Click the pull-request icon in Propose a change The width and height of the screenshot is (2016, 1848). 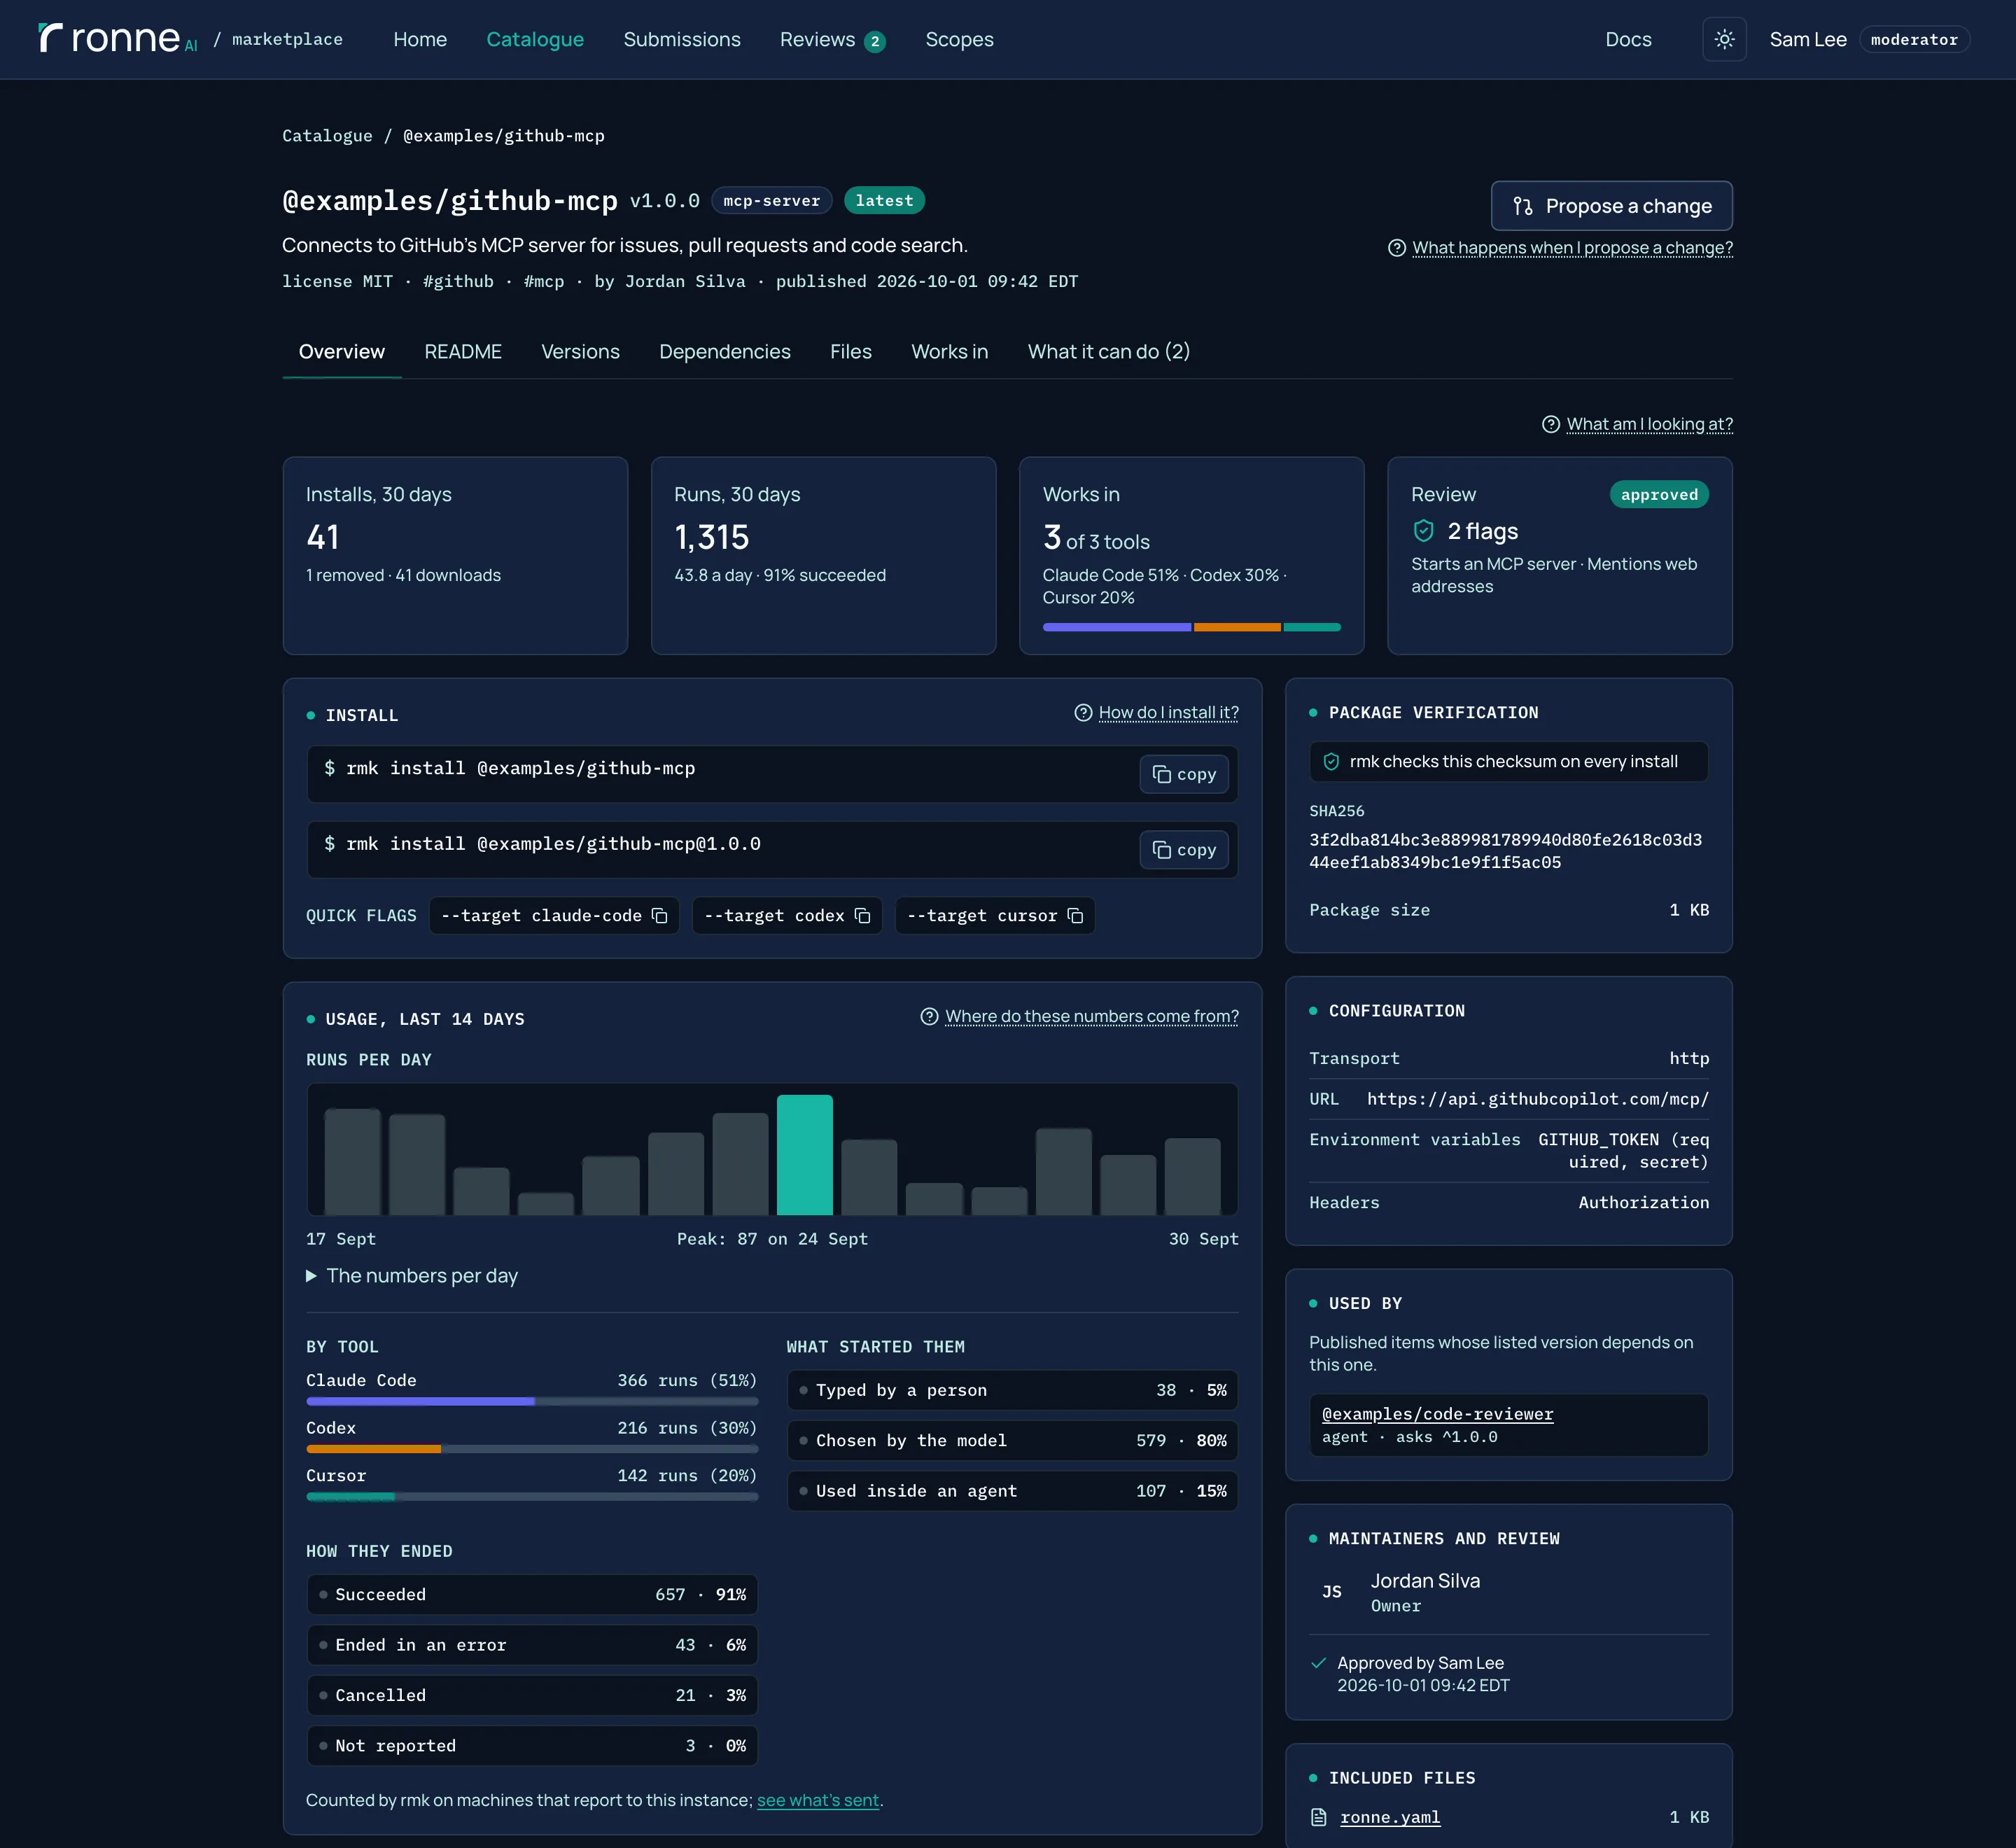point(1523,206)
